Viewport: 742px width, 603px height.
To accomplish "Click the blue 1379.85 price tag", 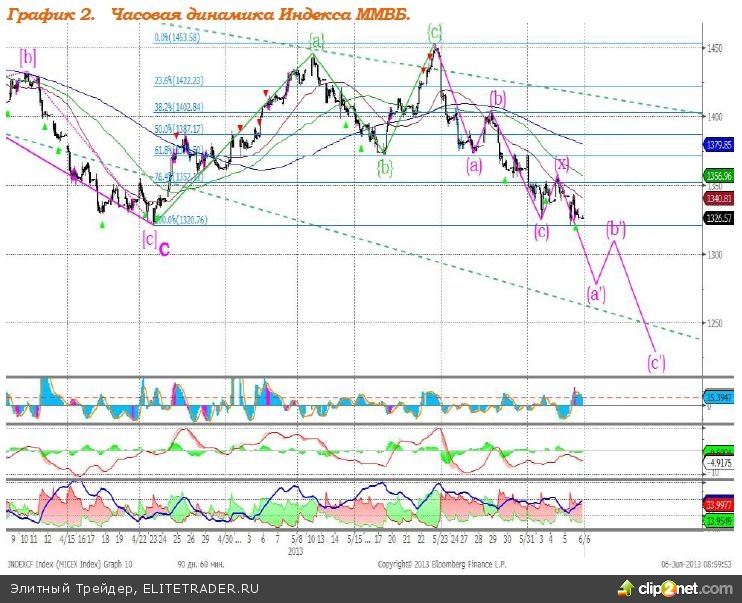I will tap(720, 145).
